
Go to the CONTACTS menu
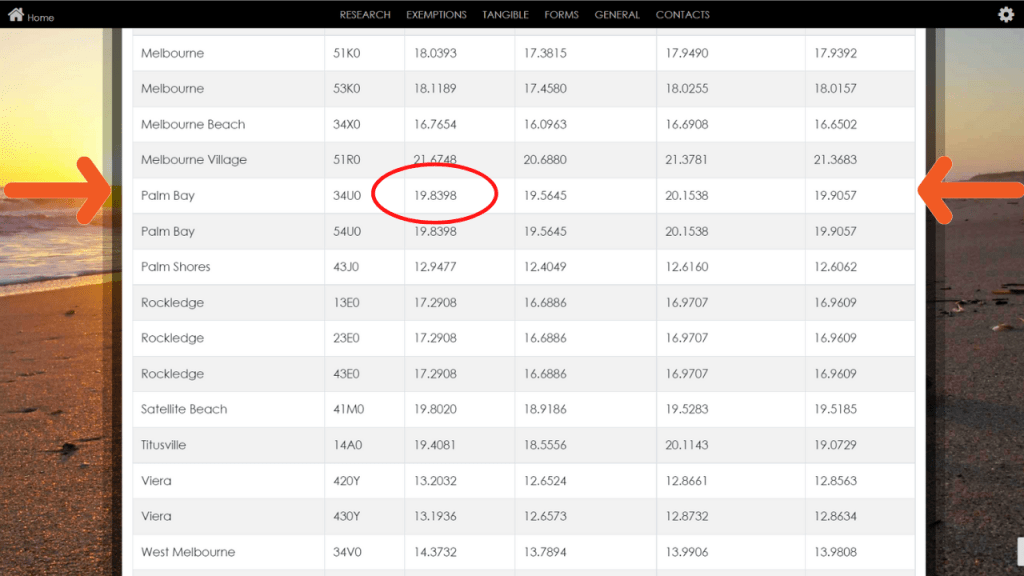682,15
